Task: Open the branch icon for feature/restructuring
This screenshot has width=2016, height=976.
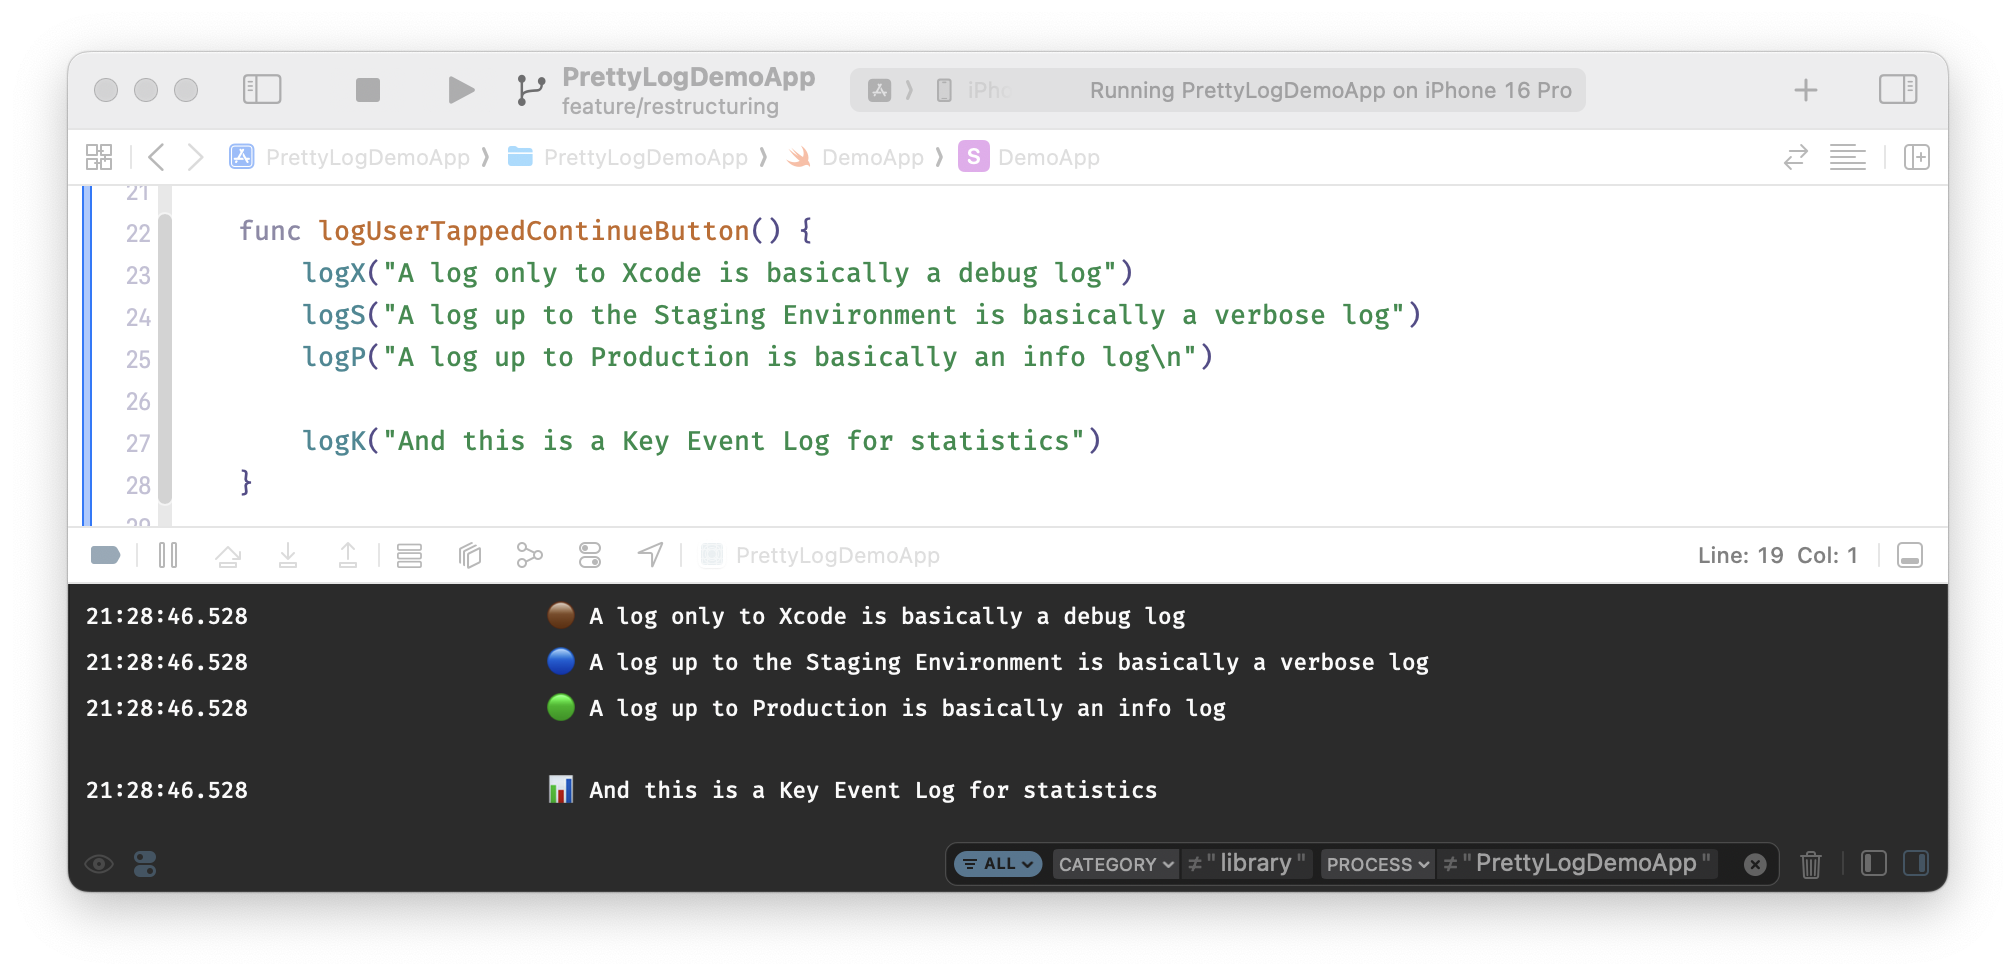Action: click(530, 90)
